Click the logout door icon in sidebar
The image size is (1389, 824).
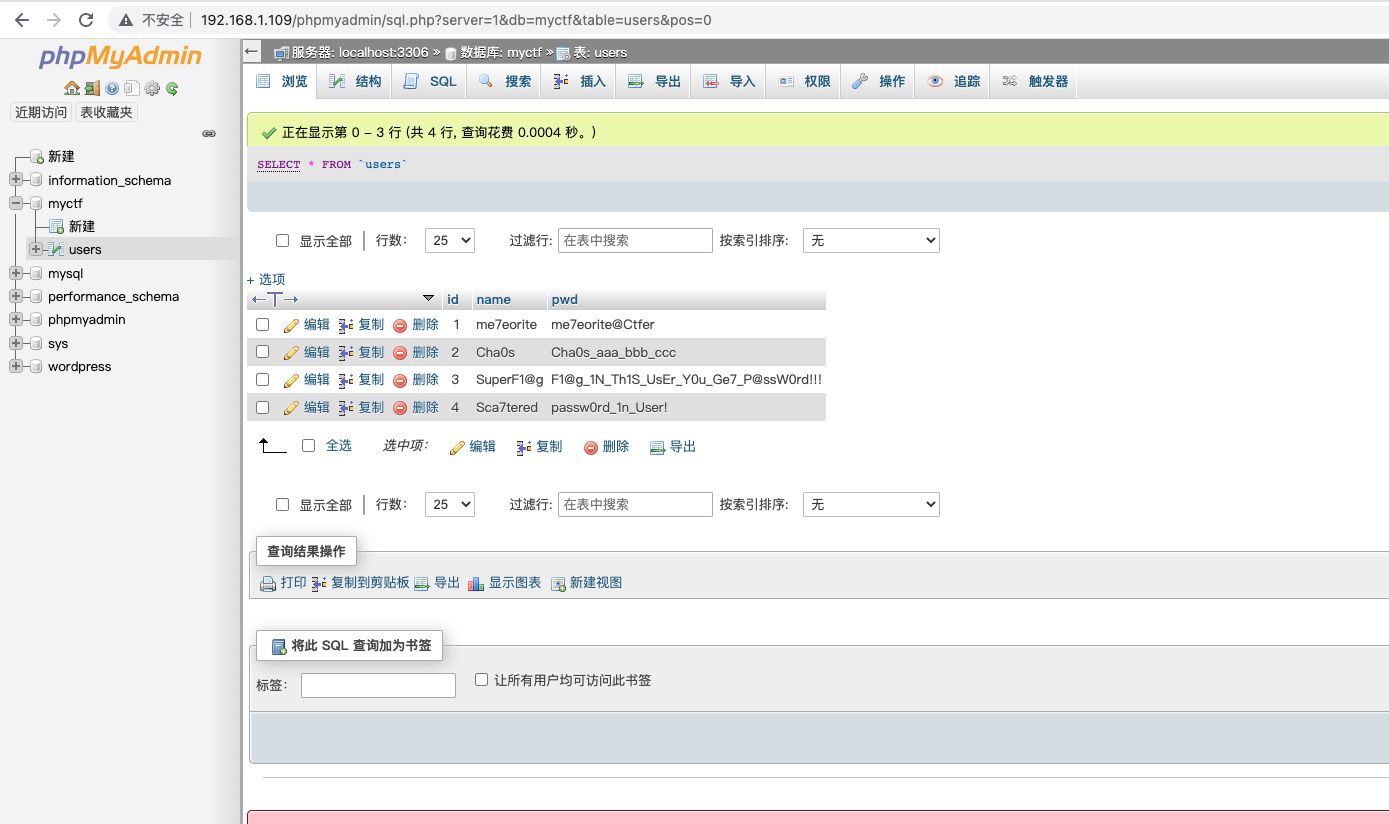pyautogui.click(x=92, y=88)
